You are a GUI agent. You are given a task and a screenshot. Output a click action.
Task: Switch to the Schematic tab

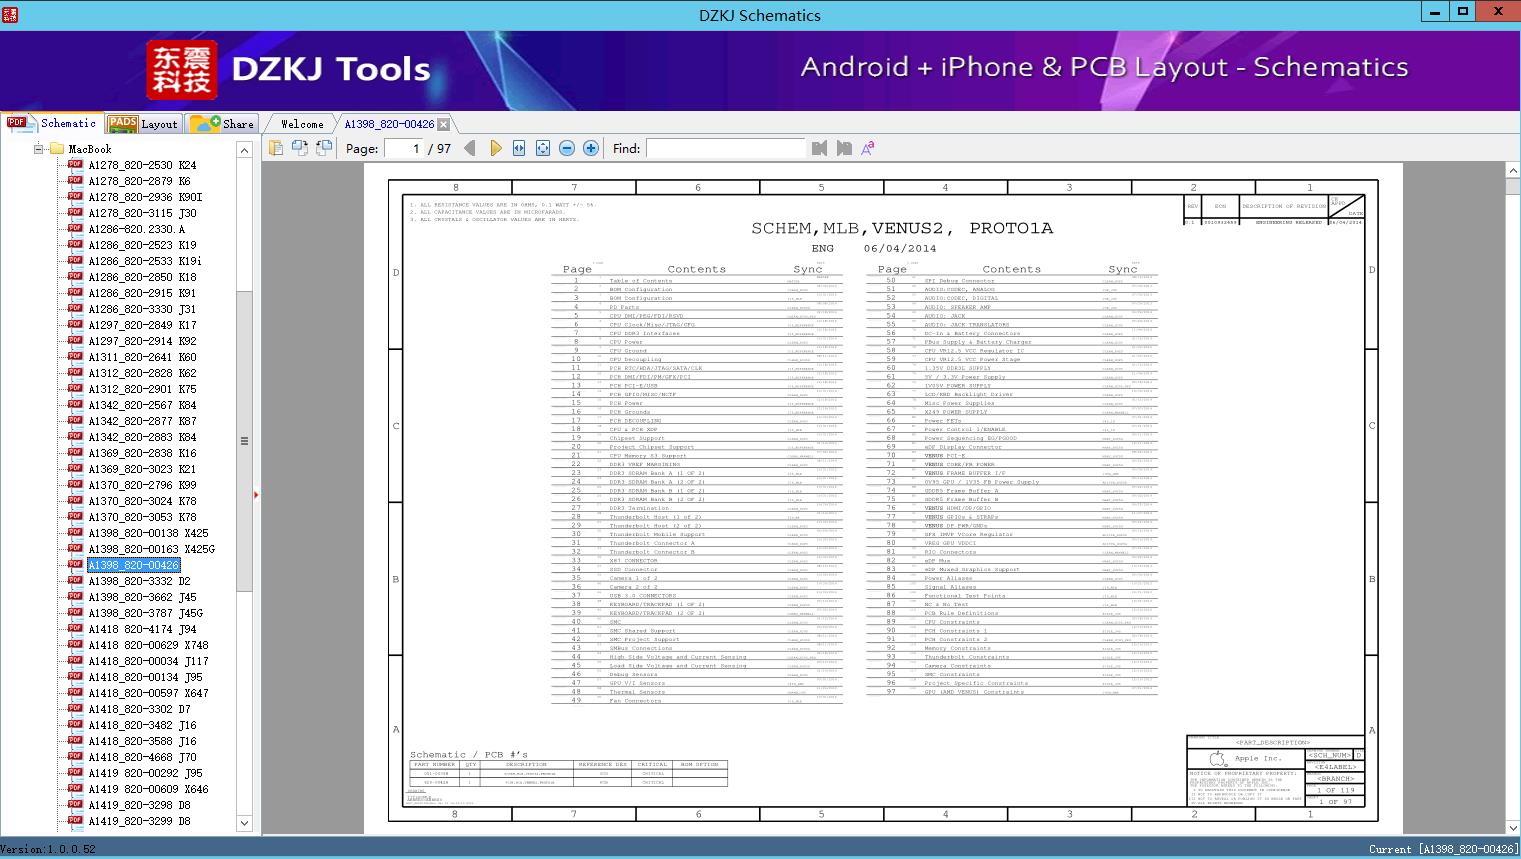[x=52, y=123]
